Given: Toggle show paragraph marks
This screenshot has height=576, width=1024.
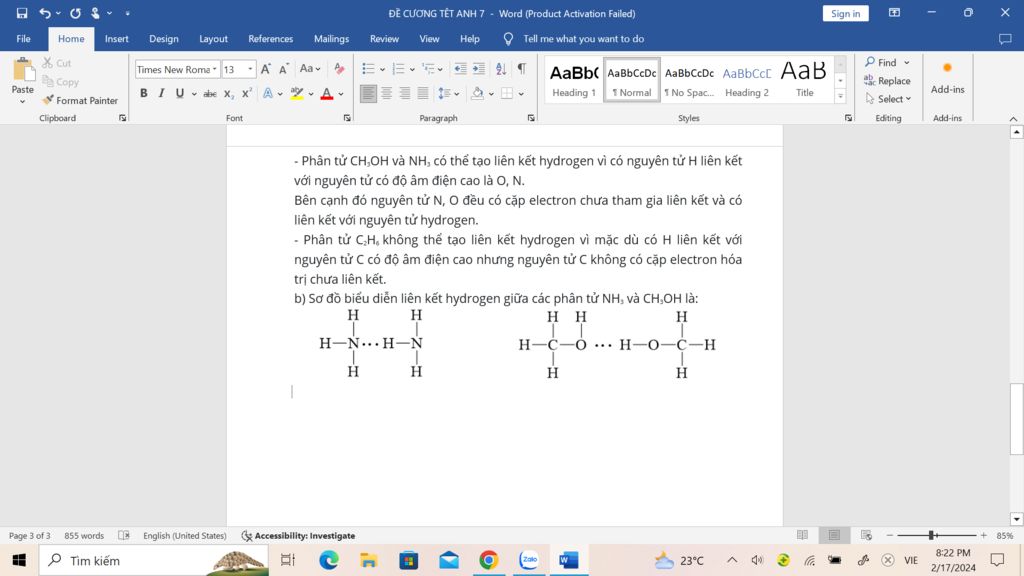Looking at the screenshot, I should coord(522,69).
